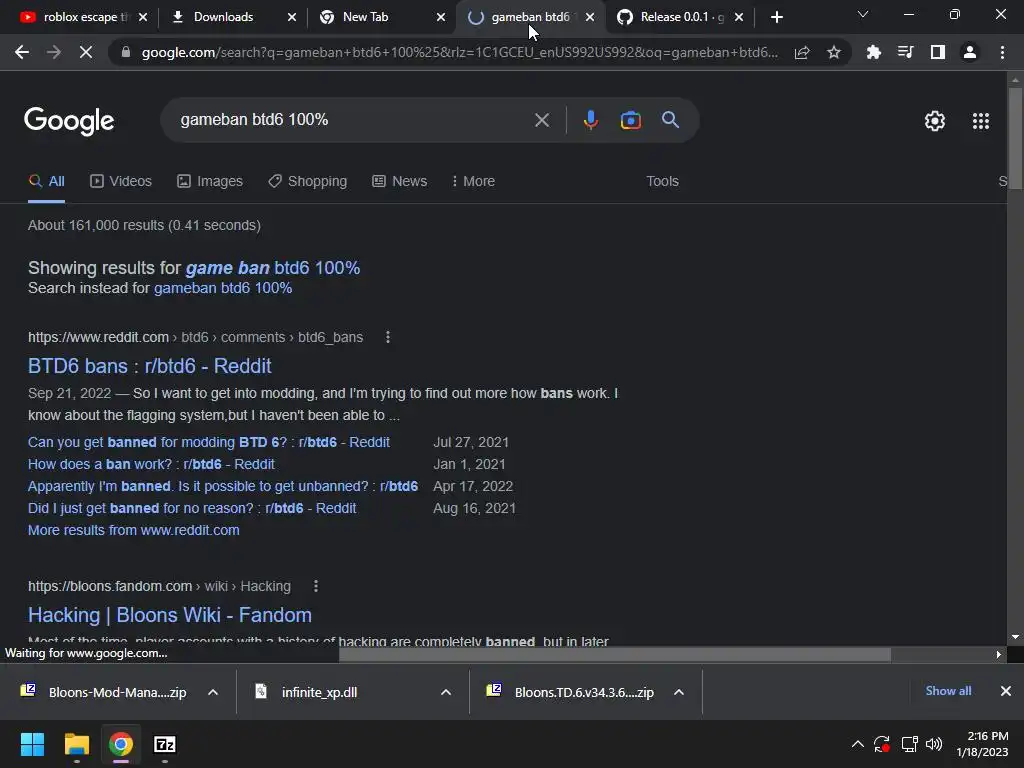Open the Windows Start button
This screenshot has width=1024, height=768.
pos(32,744)
